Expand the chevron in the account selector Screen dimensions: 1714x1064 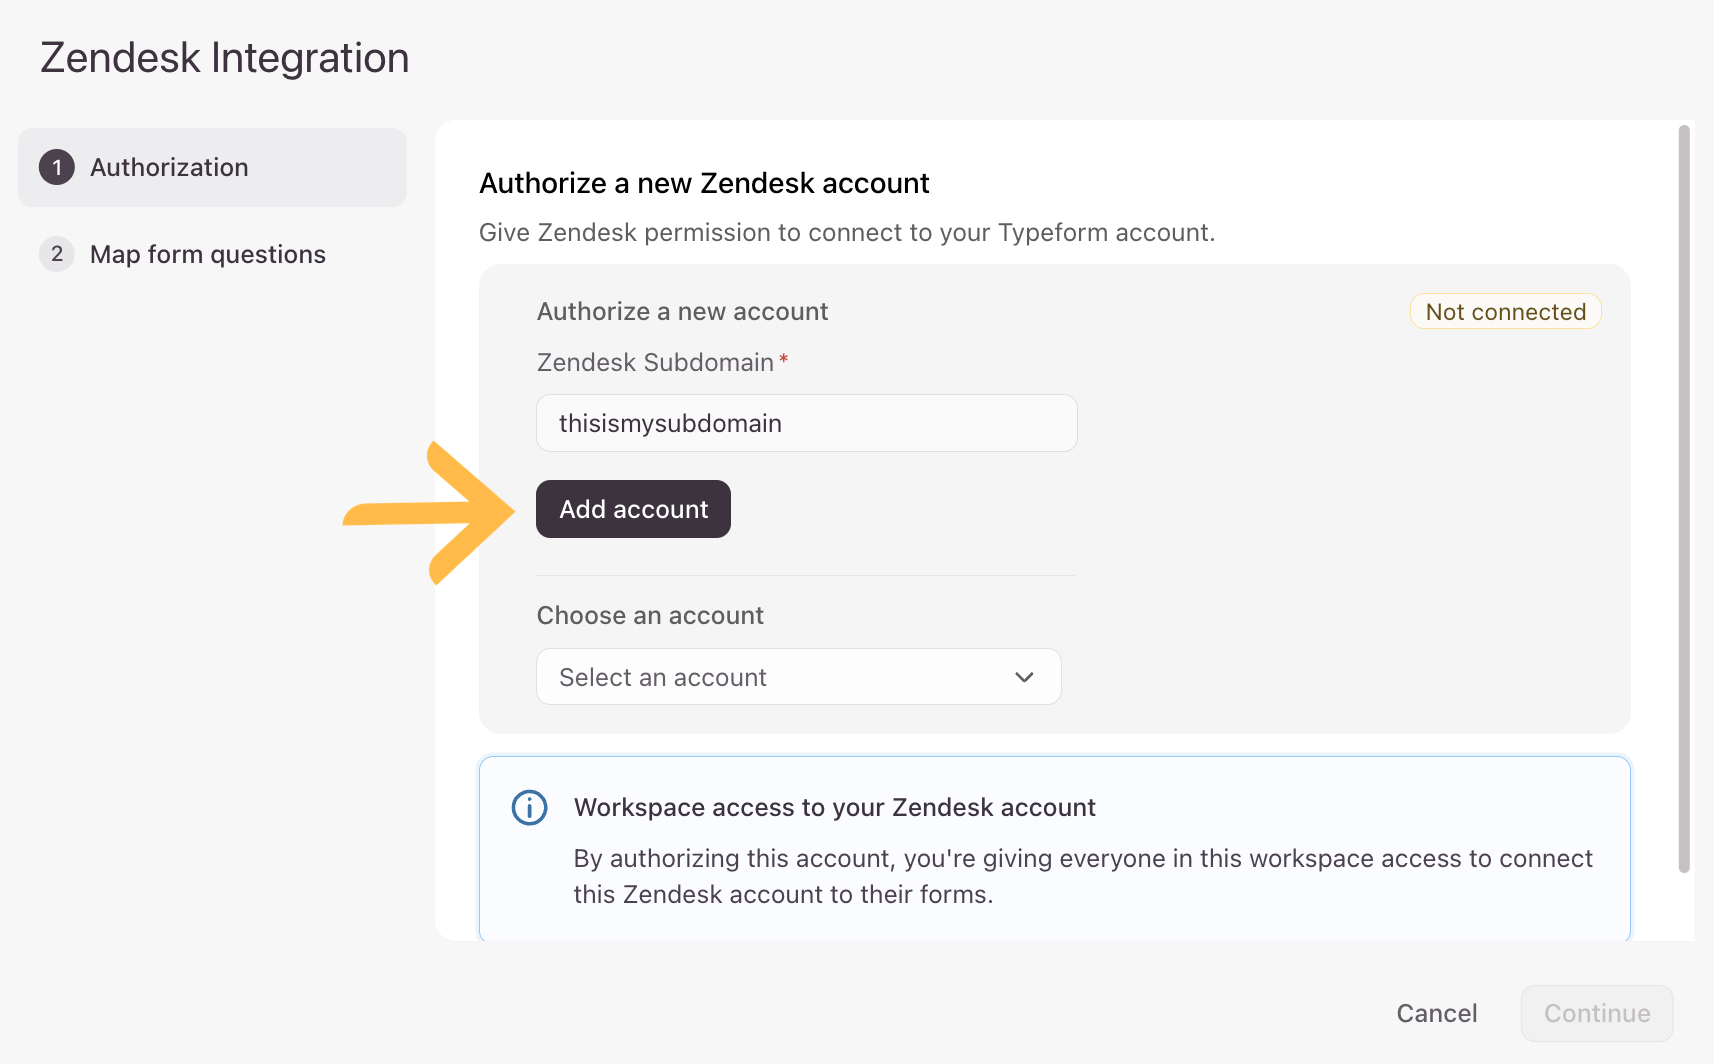click(1024, 677)
